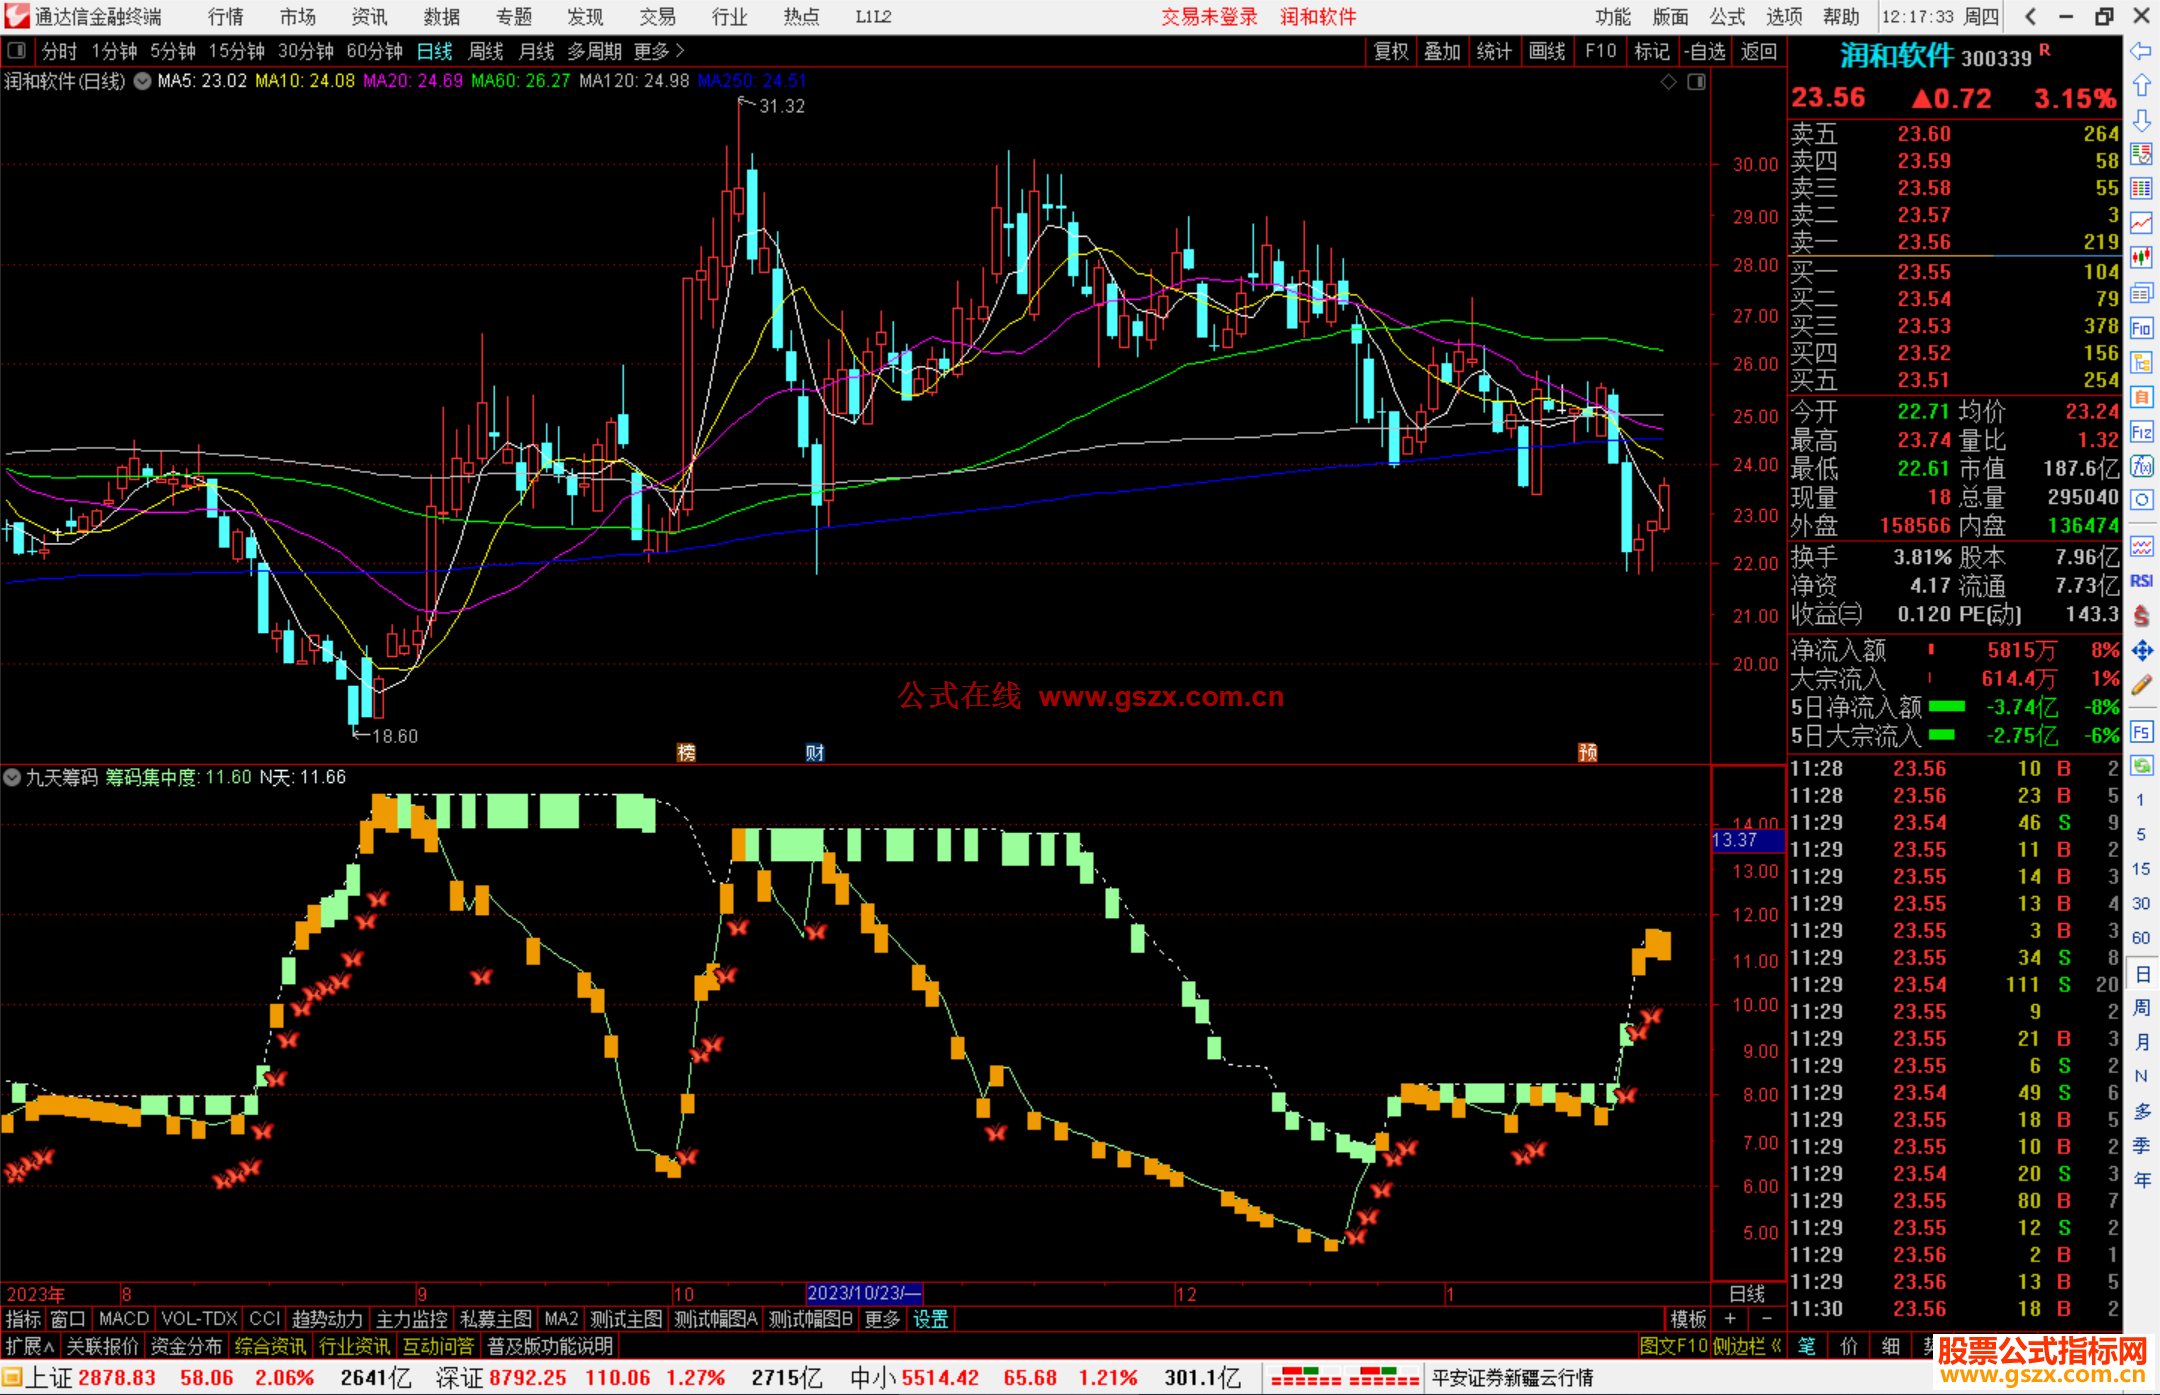Click the four-way move arrows icon
The image size is (2160, 1395).
[x=2141, y=651]
